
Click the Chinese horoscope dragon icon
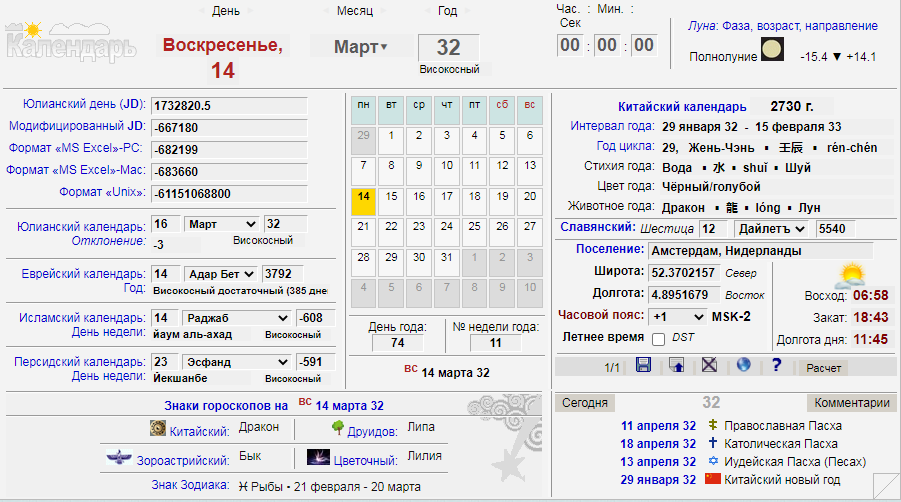157,428
